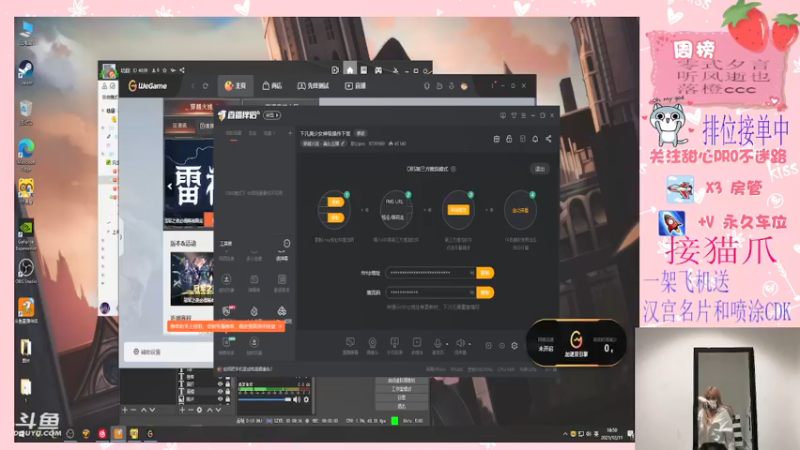Screen dimensions: 800x450
Task: Click 设置 button in OBS controls
Action: coord(402,397)
